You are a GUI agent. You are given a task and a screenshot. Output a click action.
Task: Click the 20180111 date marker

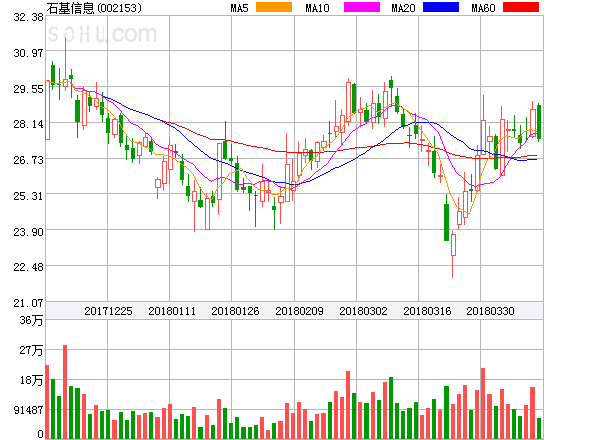tap(172, 311)
